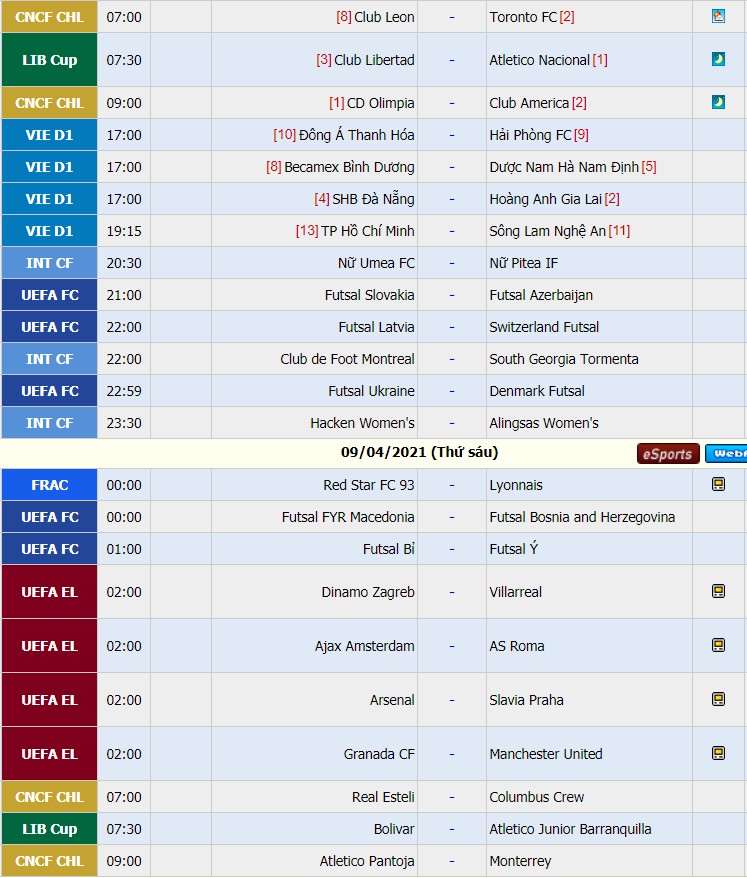Select the UEFA FC label for Futsal Ukraine

[x=49, y=390]
